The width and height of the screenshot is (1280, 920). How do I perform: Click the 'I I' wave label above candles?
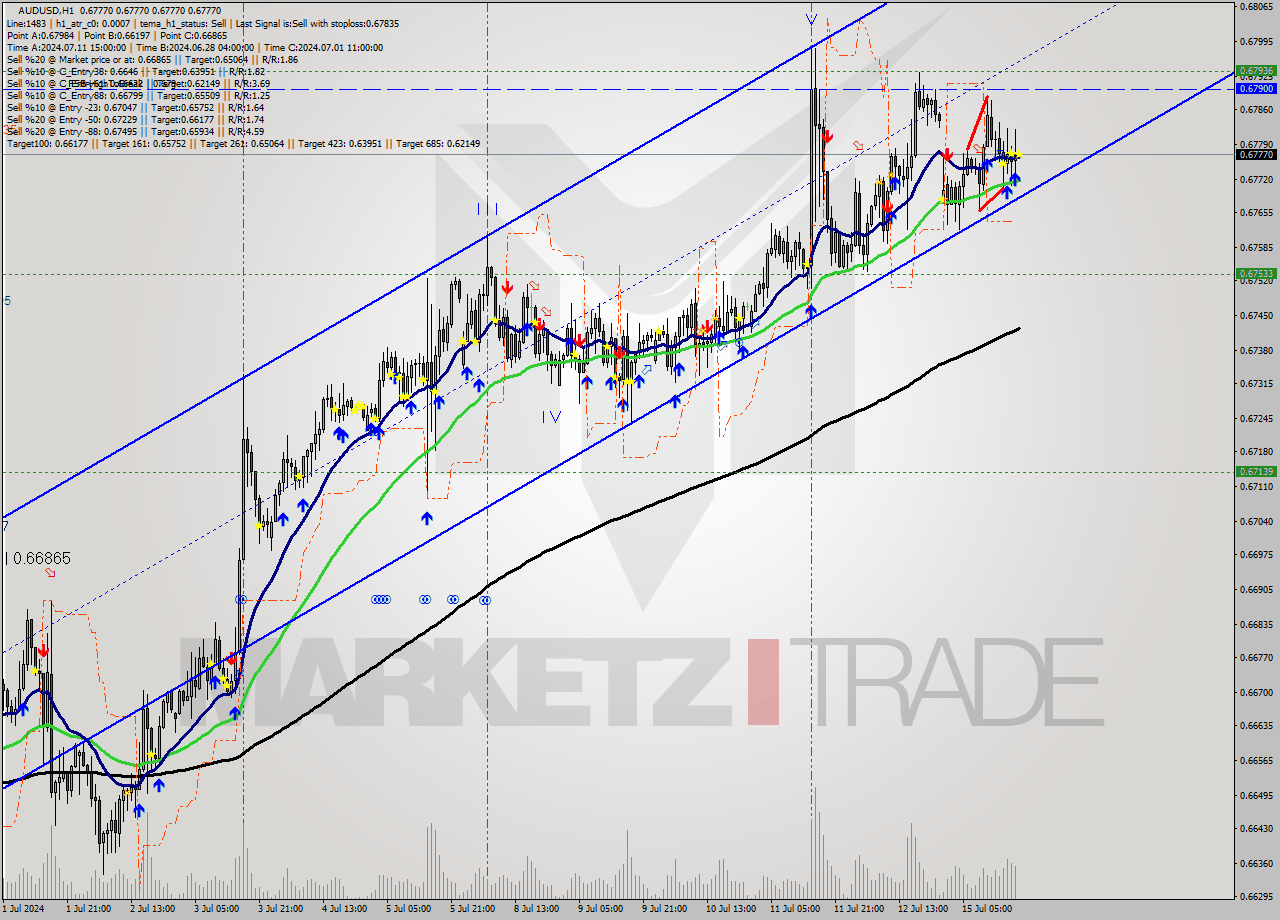487,208
